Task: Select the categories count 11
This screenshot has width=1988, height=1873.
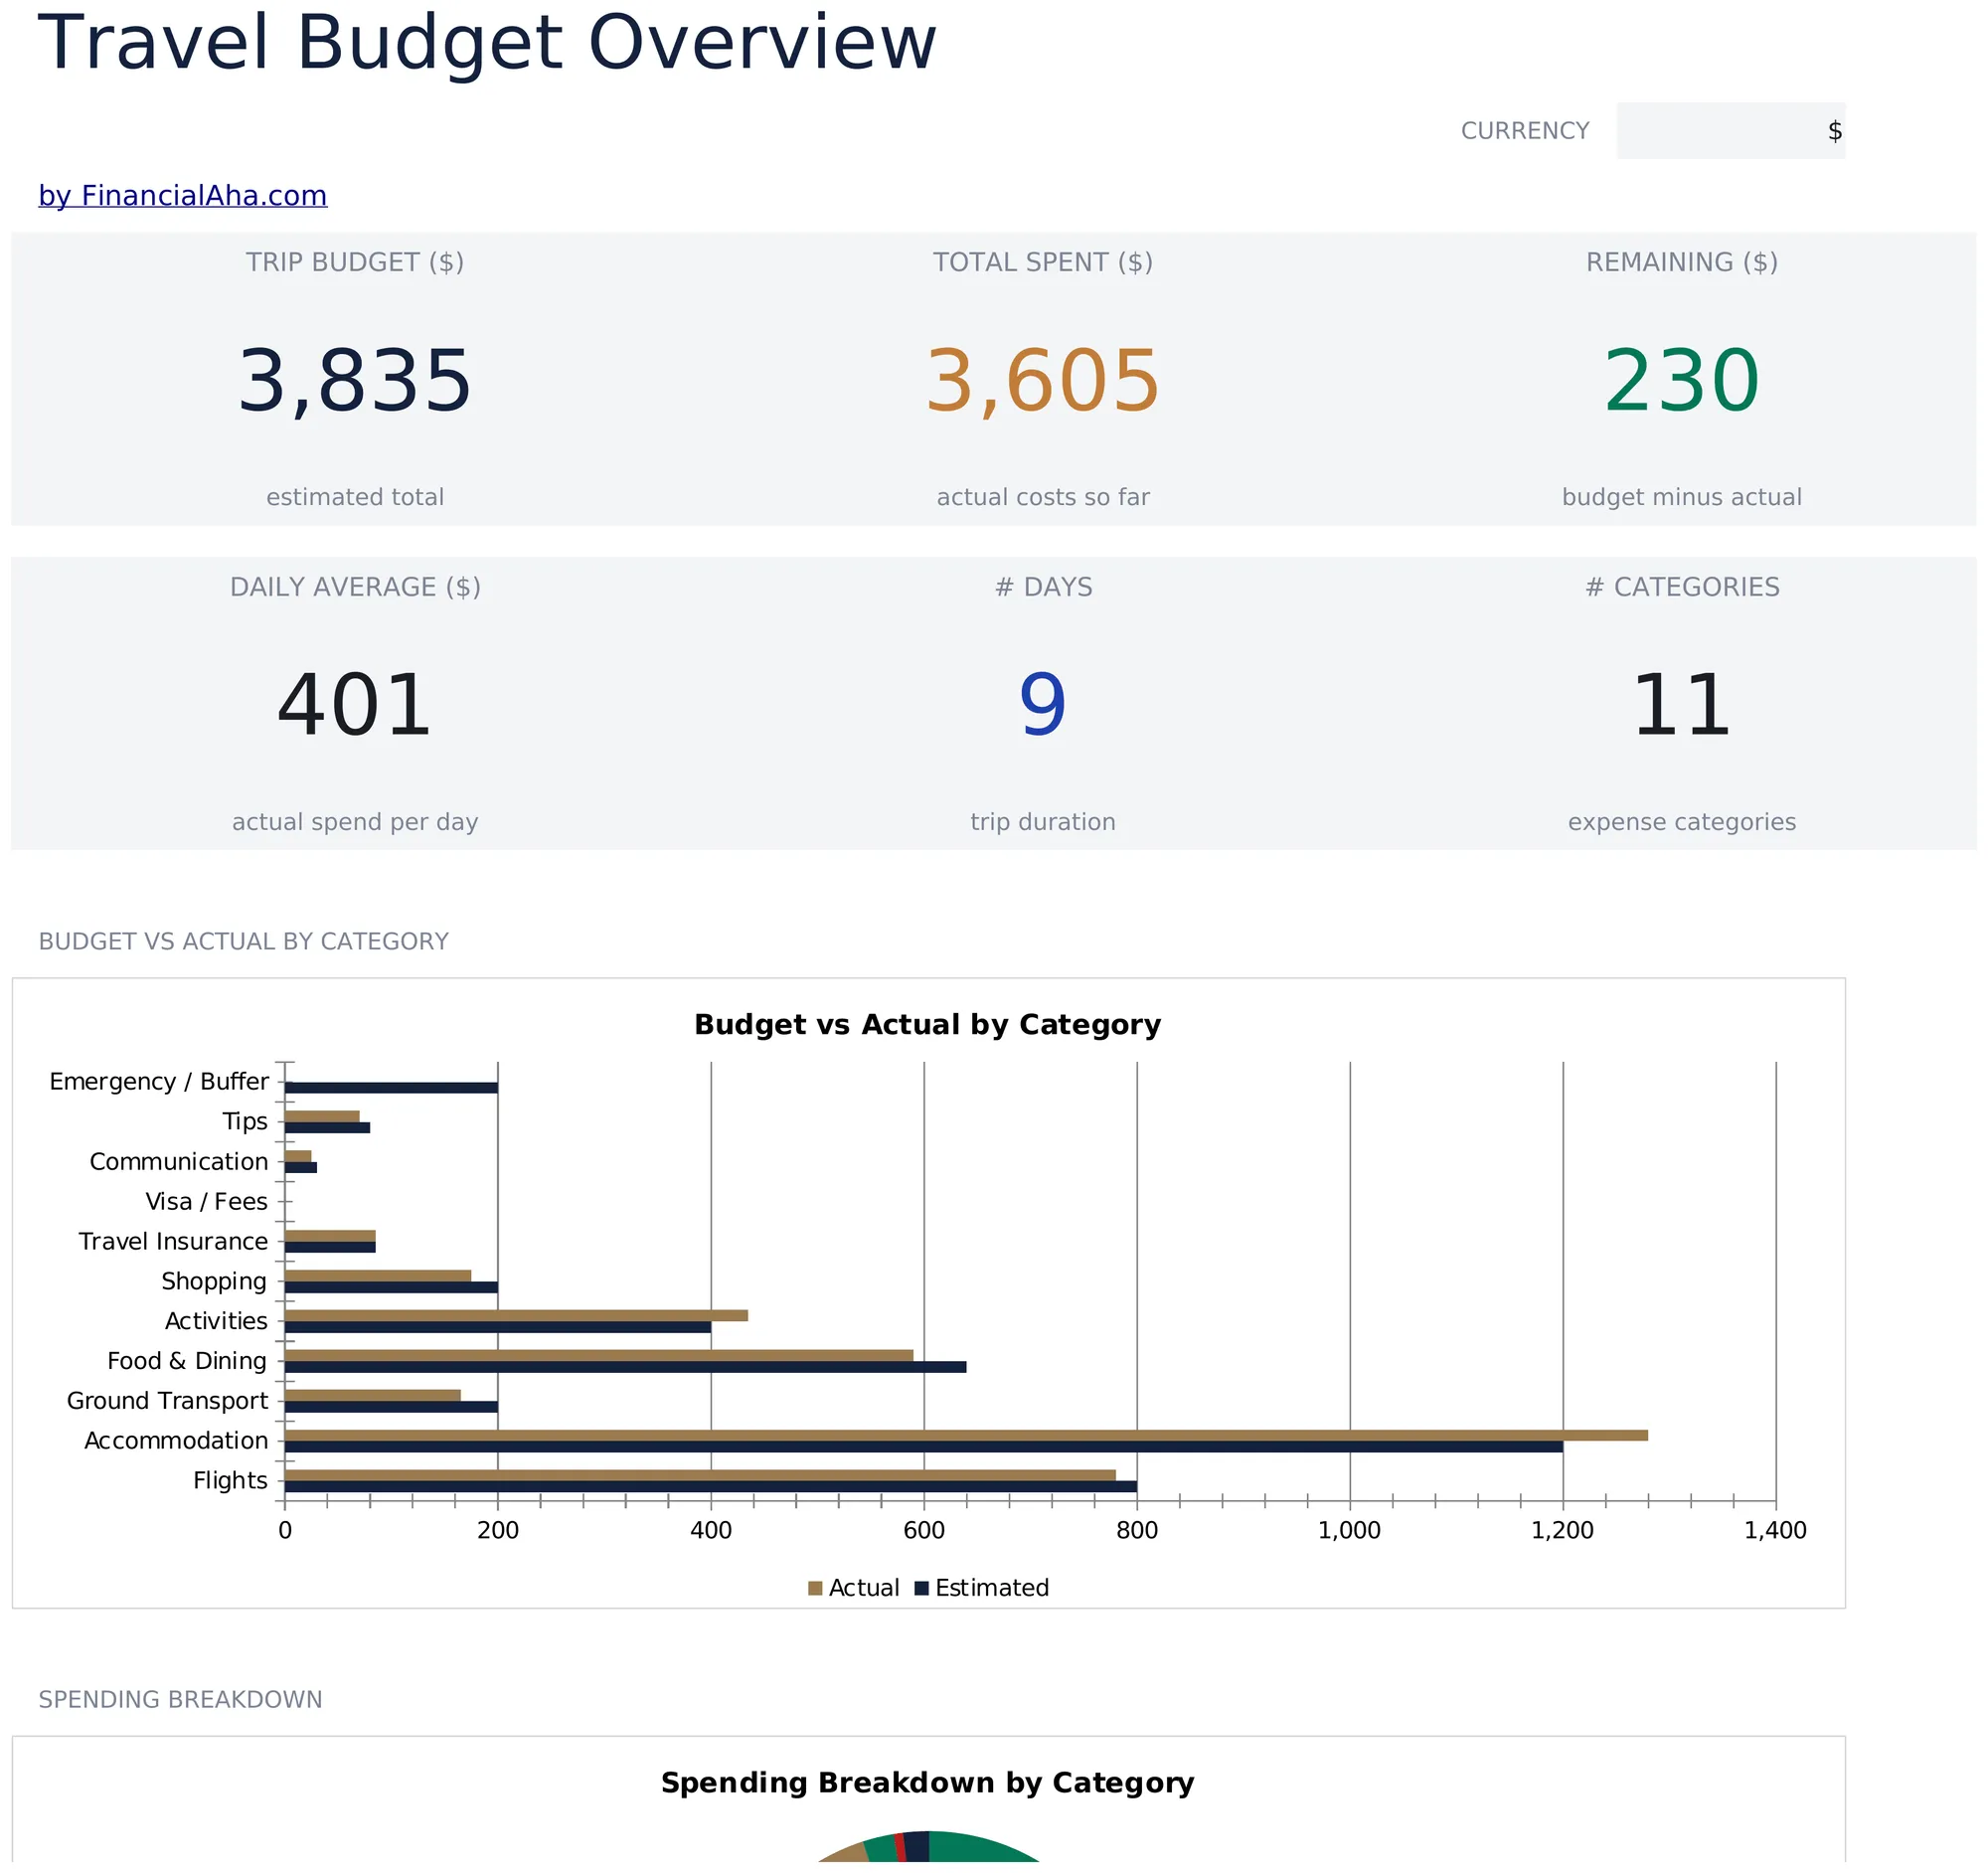Action: coord(1682,706)
